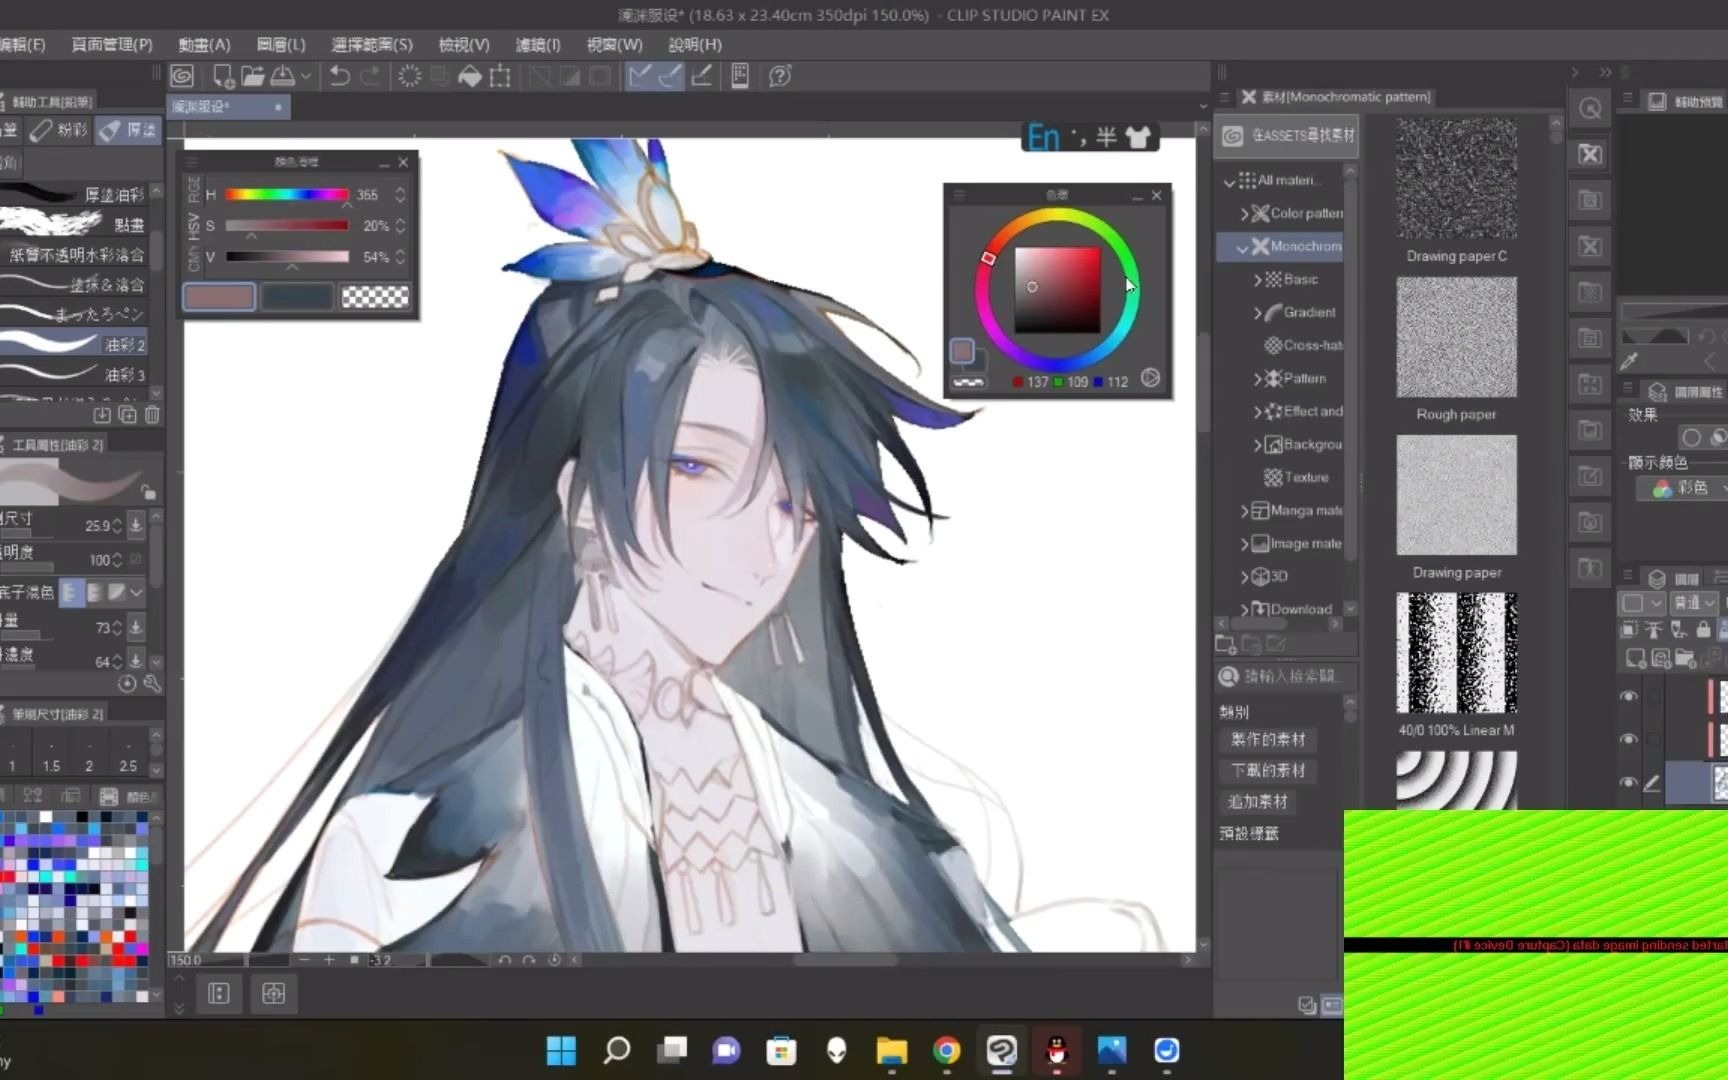This screenshot has width=1728, height=1080.
Task: Click 下載的素材 filter button
Action: [x=1268, y=771]
